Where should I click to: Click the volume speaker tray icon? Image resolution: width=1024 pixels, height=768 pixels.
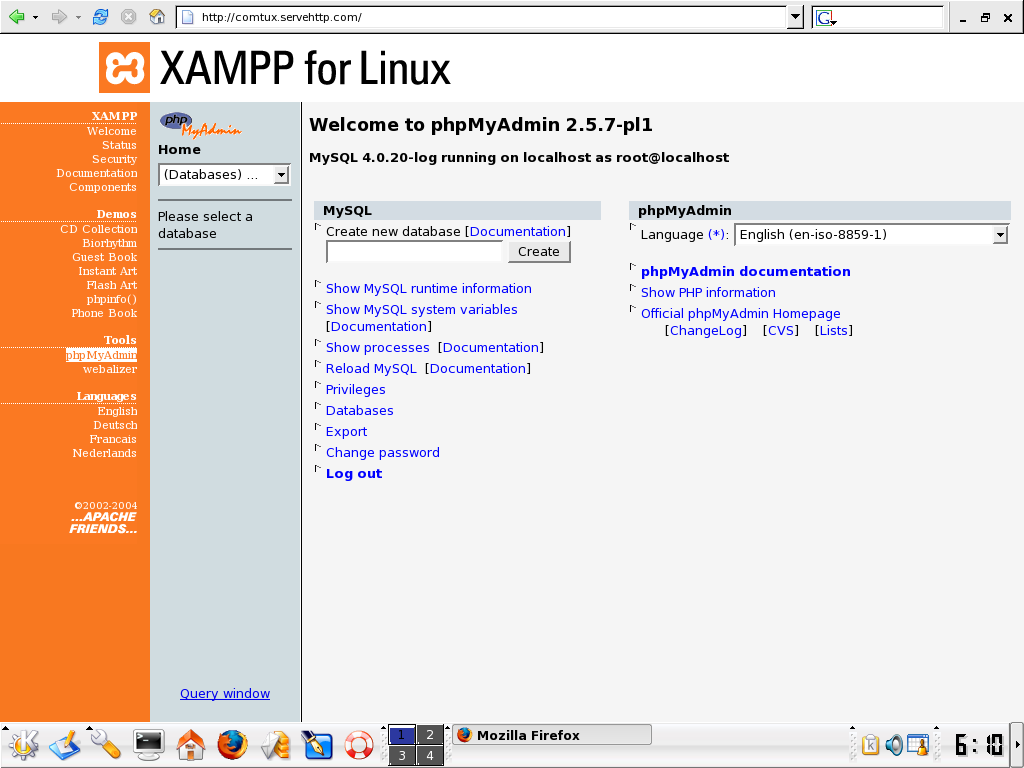(893, 745)
